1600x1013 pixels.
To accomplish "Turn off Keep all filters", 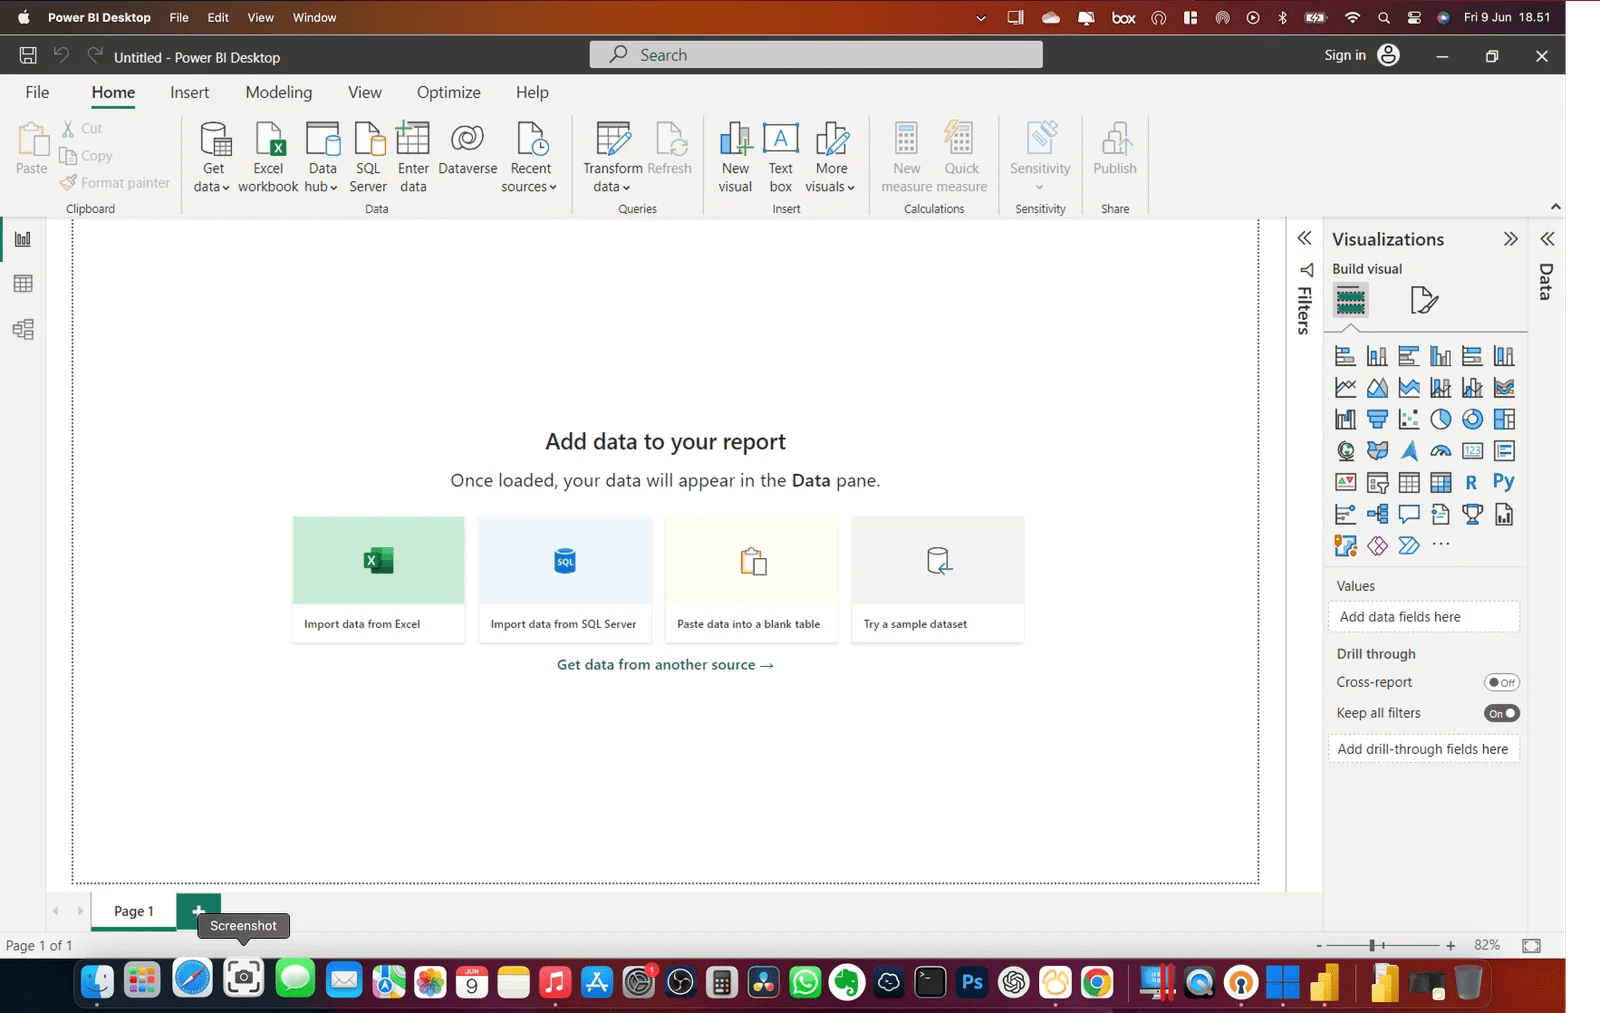I will tap(1501, 712).
